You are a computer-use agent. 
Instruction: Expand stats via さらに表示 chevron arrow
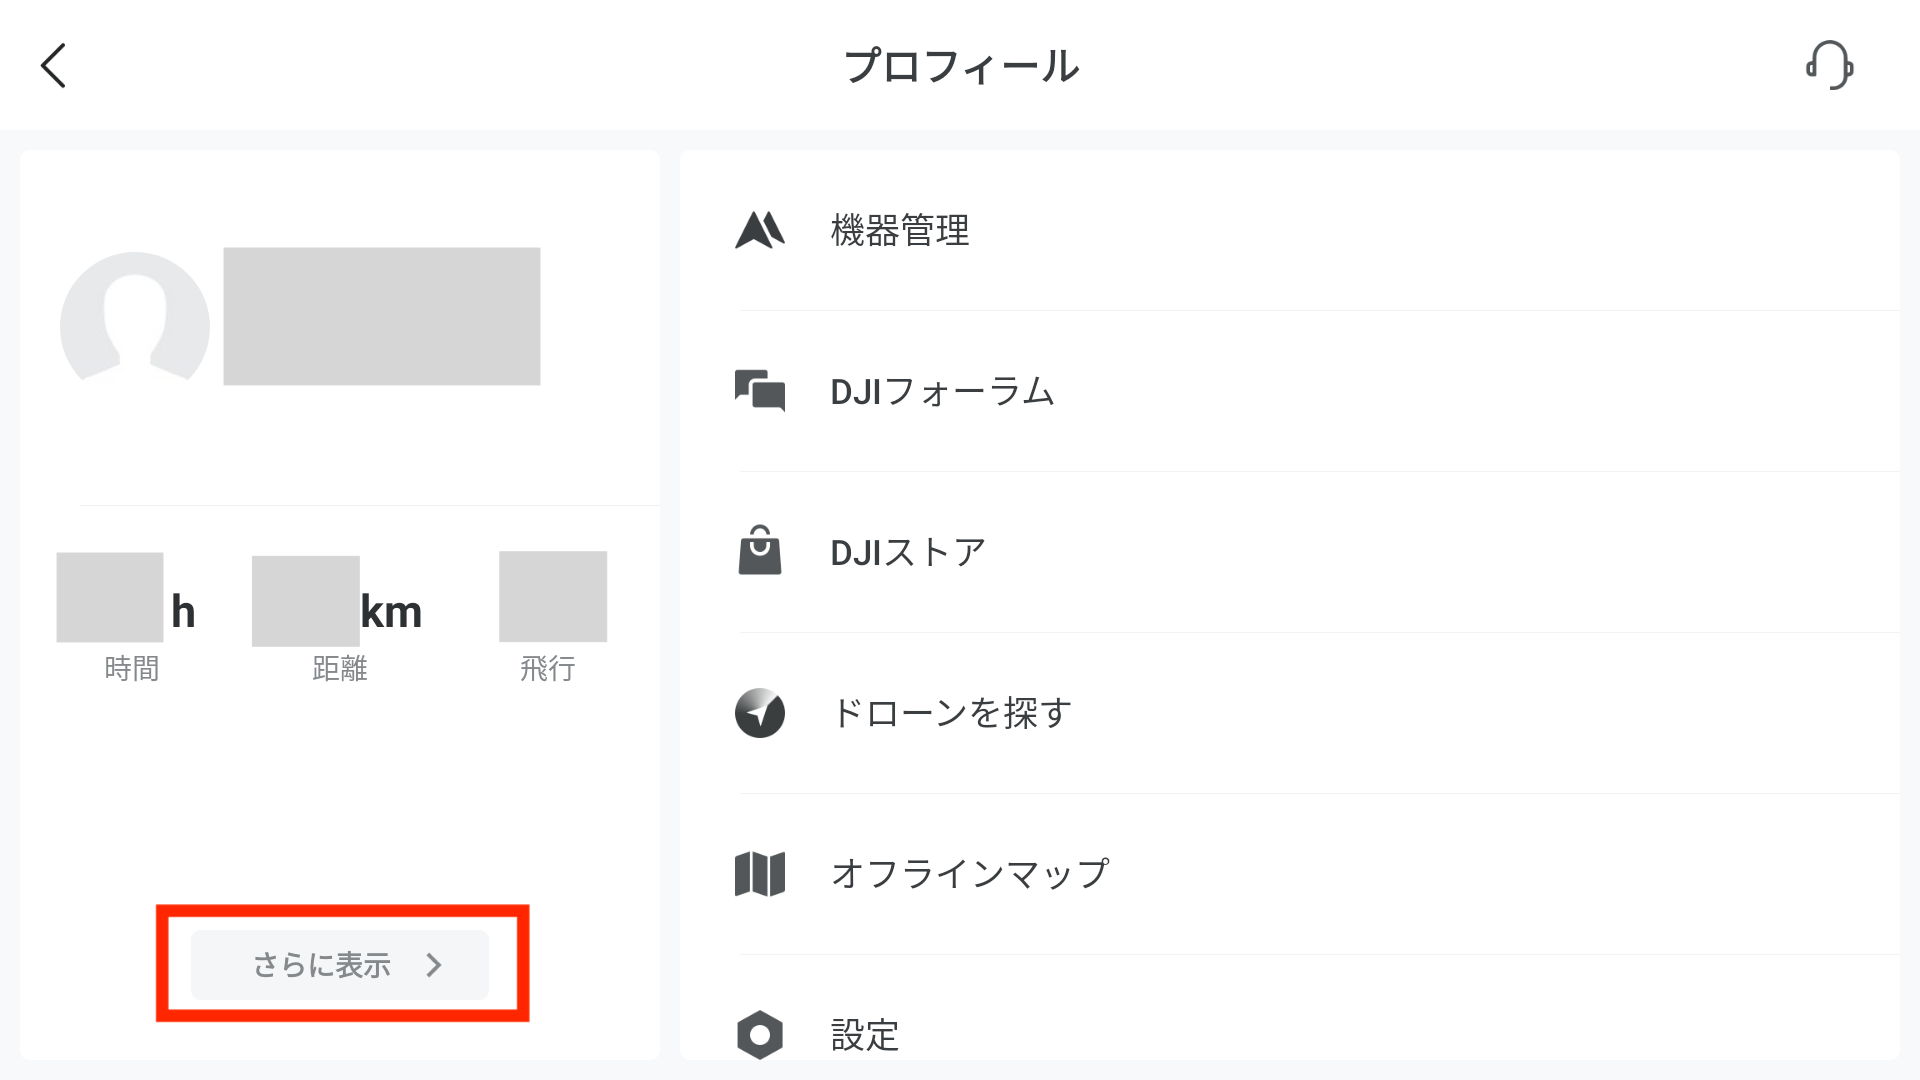[433, 965]
